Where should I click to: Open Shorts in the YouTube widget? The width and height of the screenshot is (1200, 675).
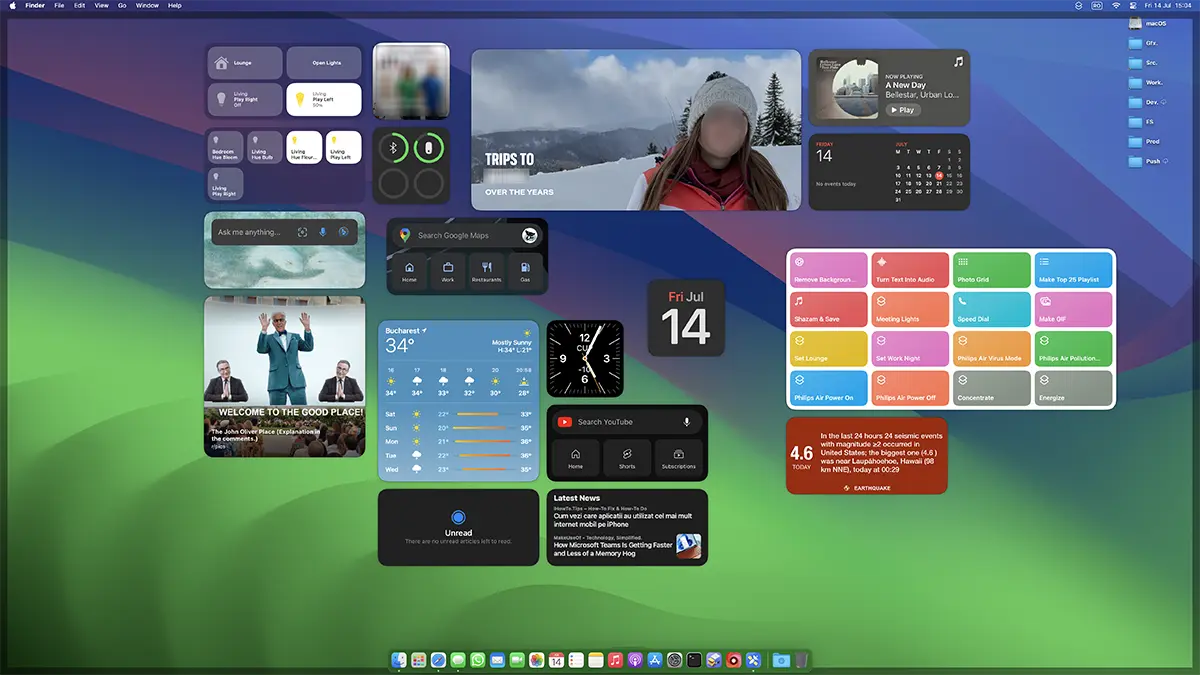coord(627,458)
